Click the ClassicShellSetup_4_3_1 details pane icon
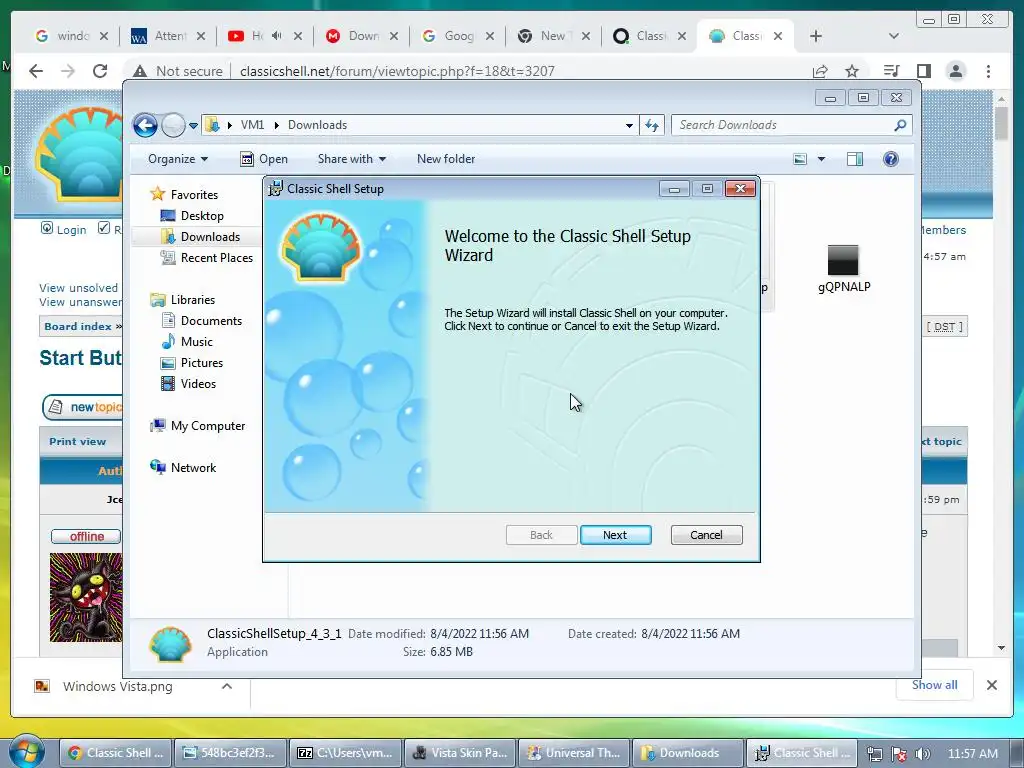Viewport: 1024px width, 768px height. click(170, 643)
